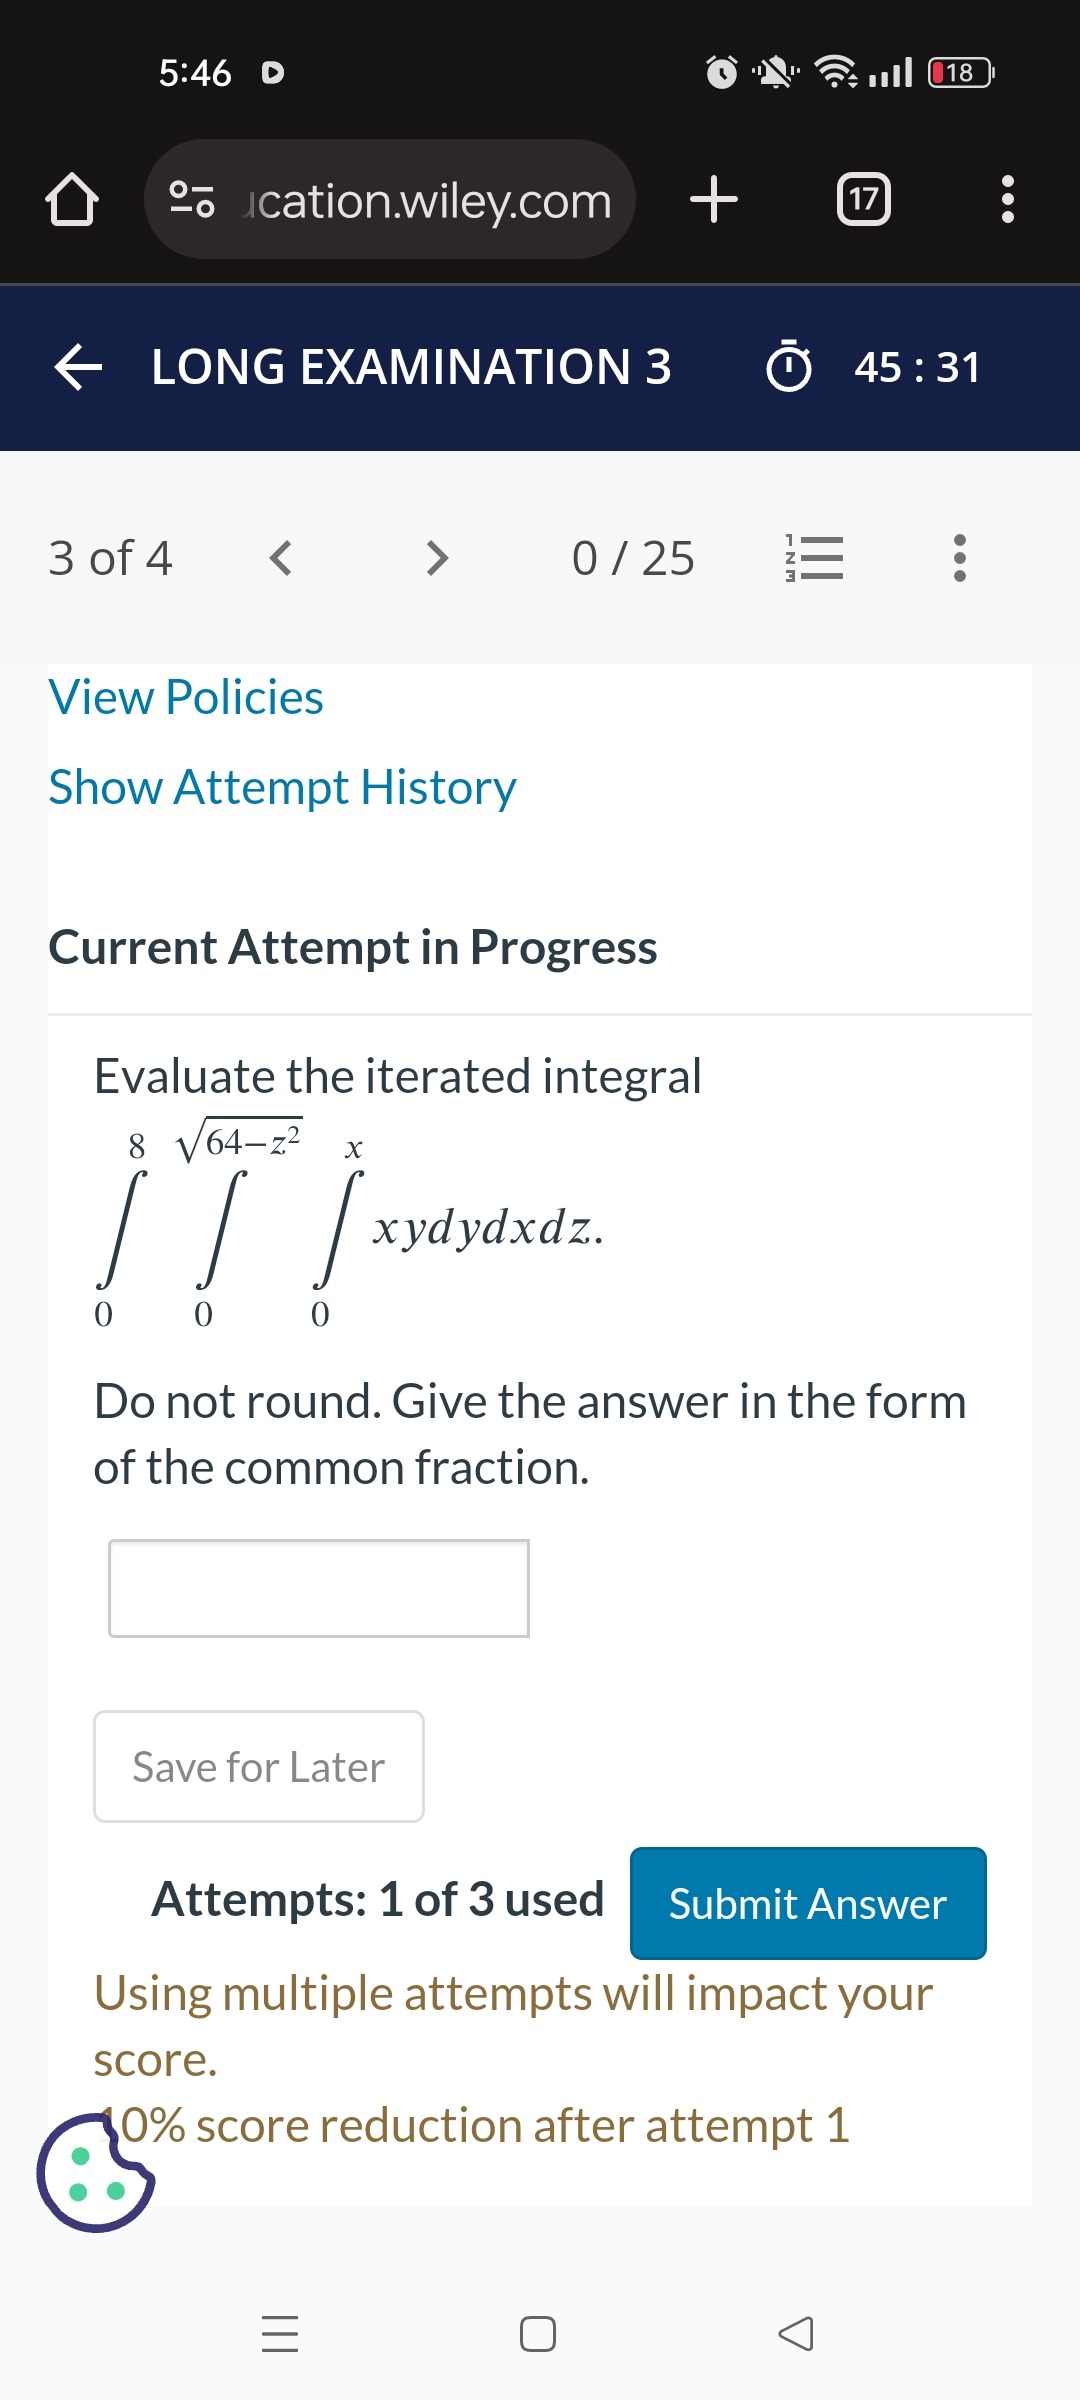The image size is (1080, 2400).
Task: Tap the wiley.com address bar
Action: [390, 199]
